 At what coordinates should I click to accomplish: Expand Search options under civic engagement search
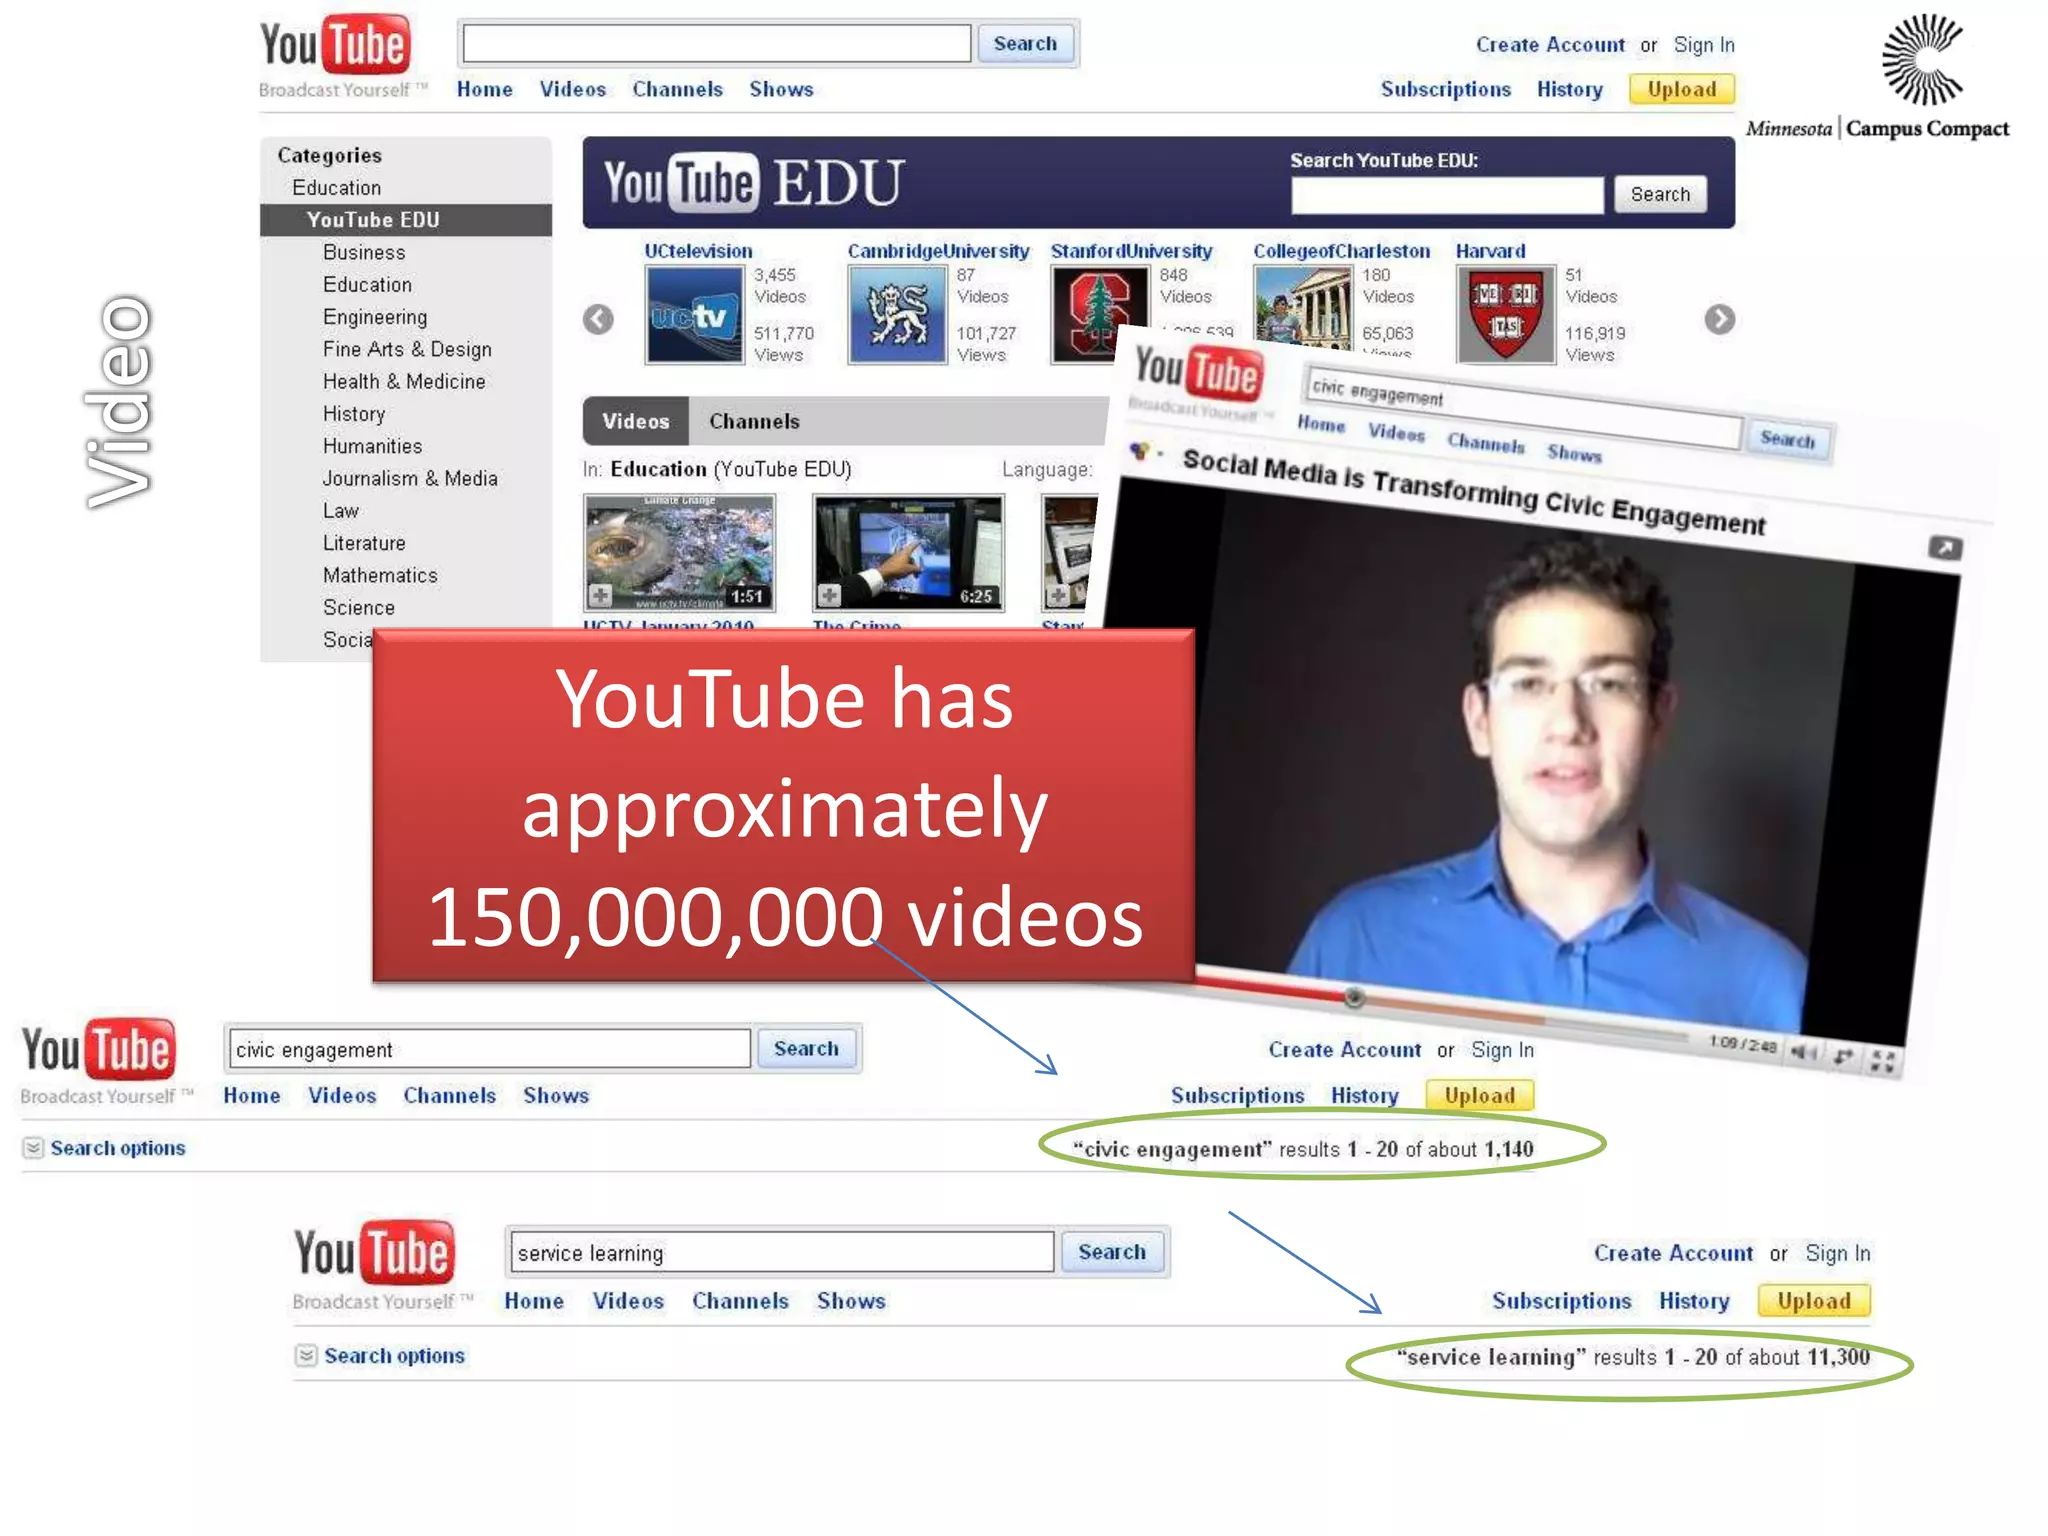(x=104, y=1148)
